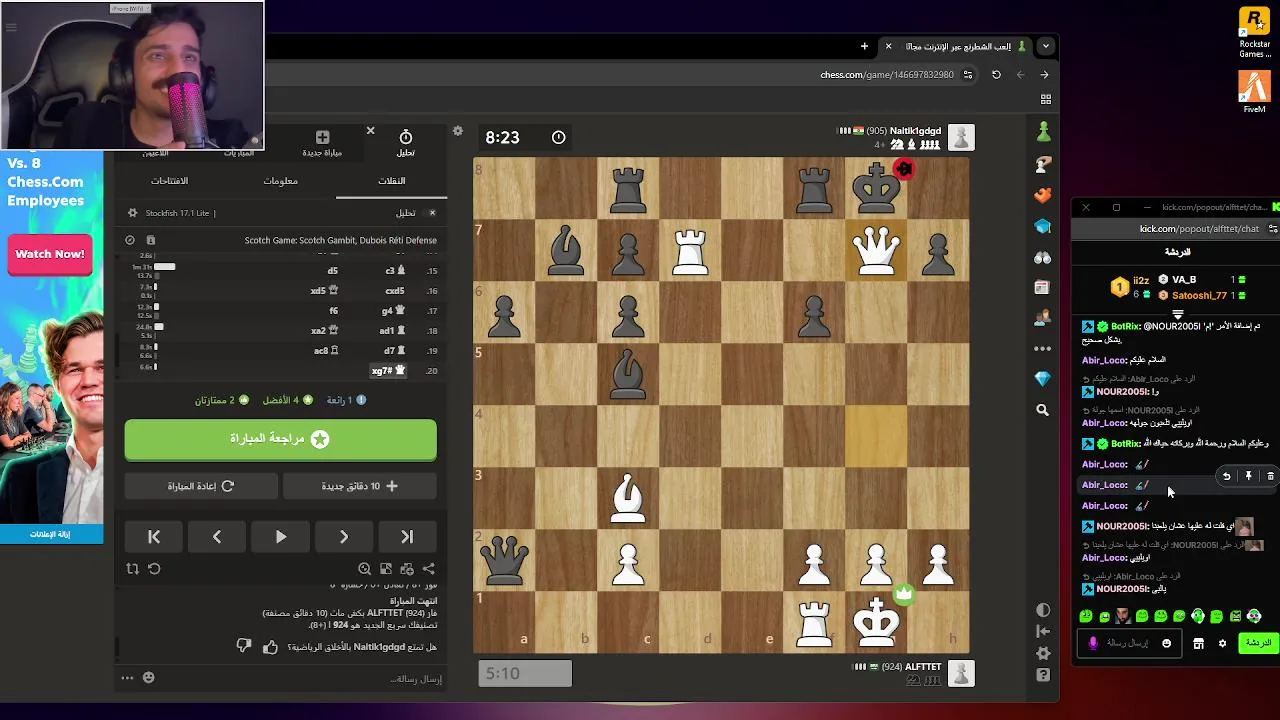Open Rockstar Games desktop shortcut

pos(1255,32)
